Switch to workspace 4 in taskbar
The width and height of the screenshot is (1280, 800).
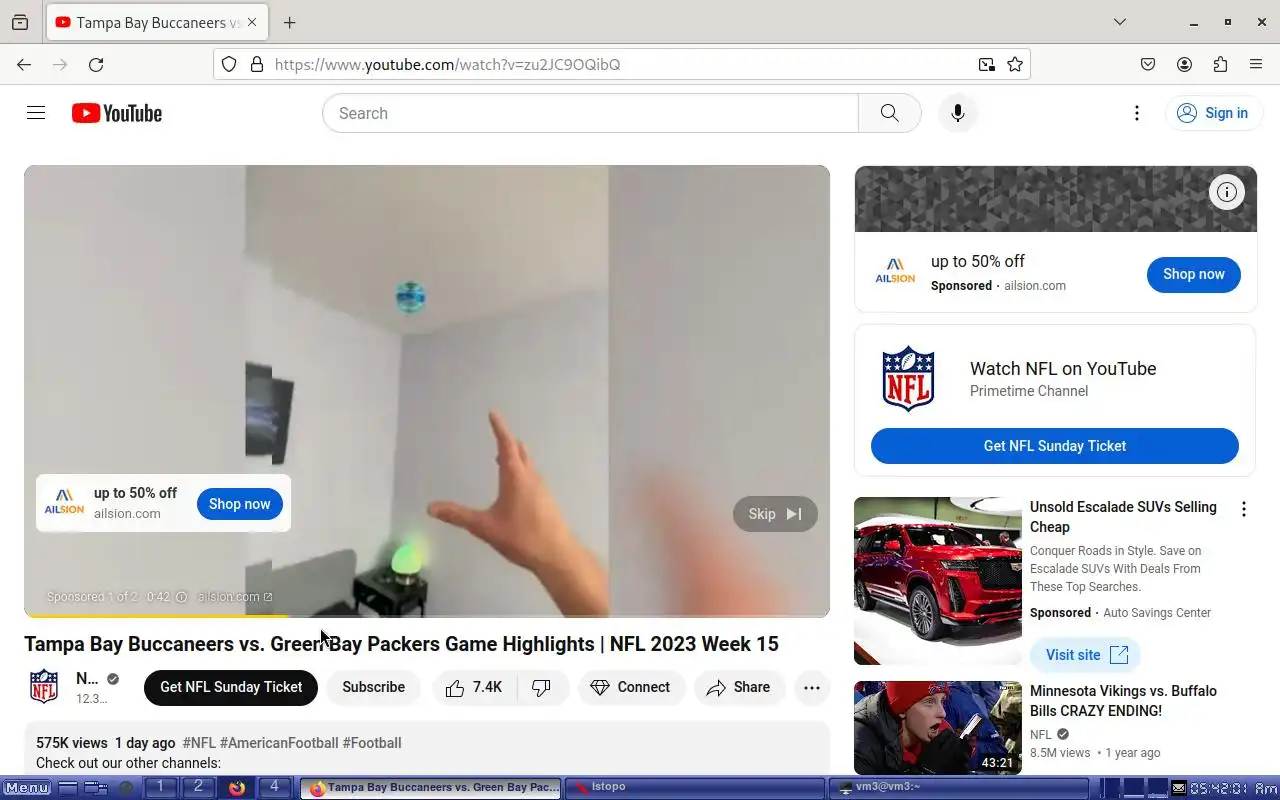(274, 787)
